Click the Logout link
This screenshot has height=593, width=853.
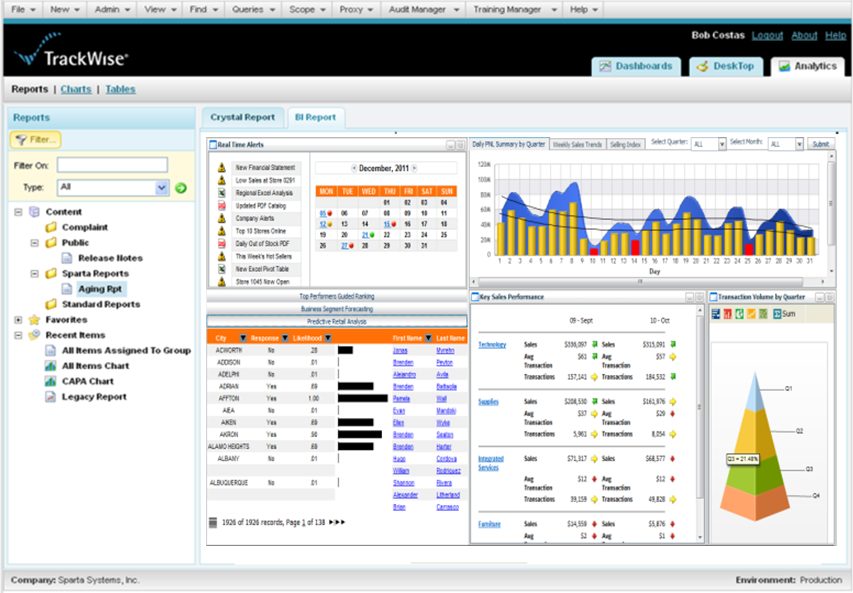click(x=767, y=35)
